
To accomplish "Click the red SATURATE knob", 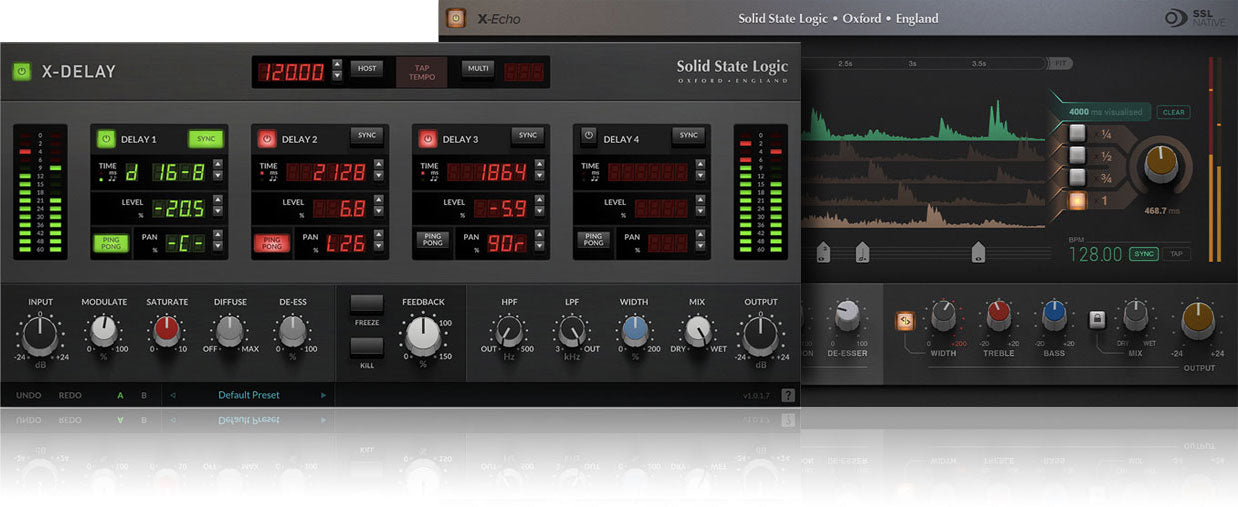I will [x=167, y=331].
